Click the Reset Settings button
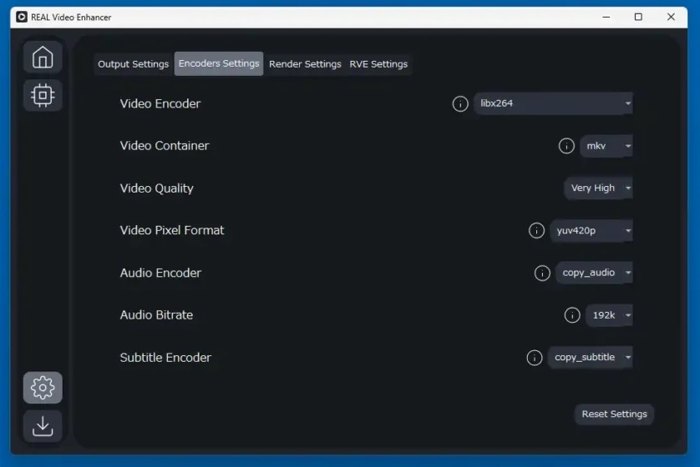Image resolution: width=700 pixels, height=467 pixels. point(614,414)
